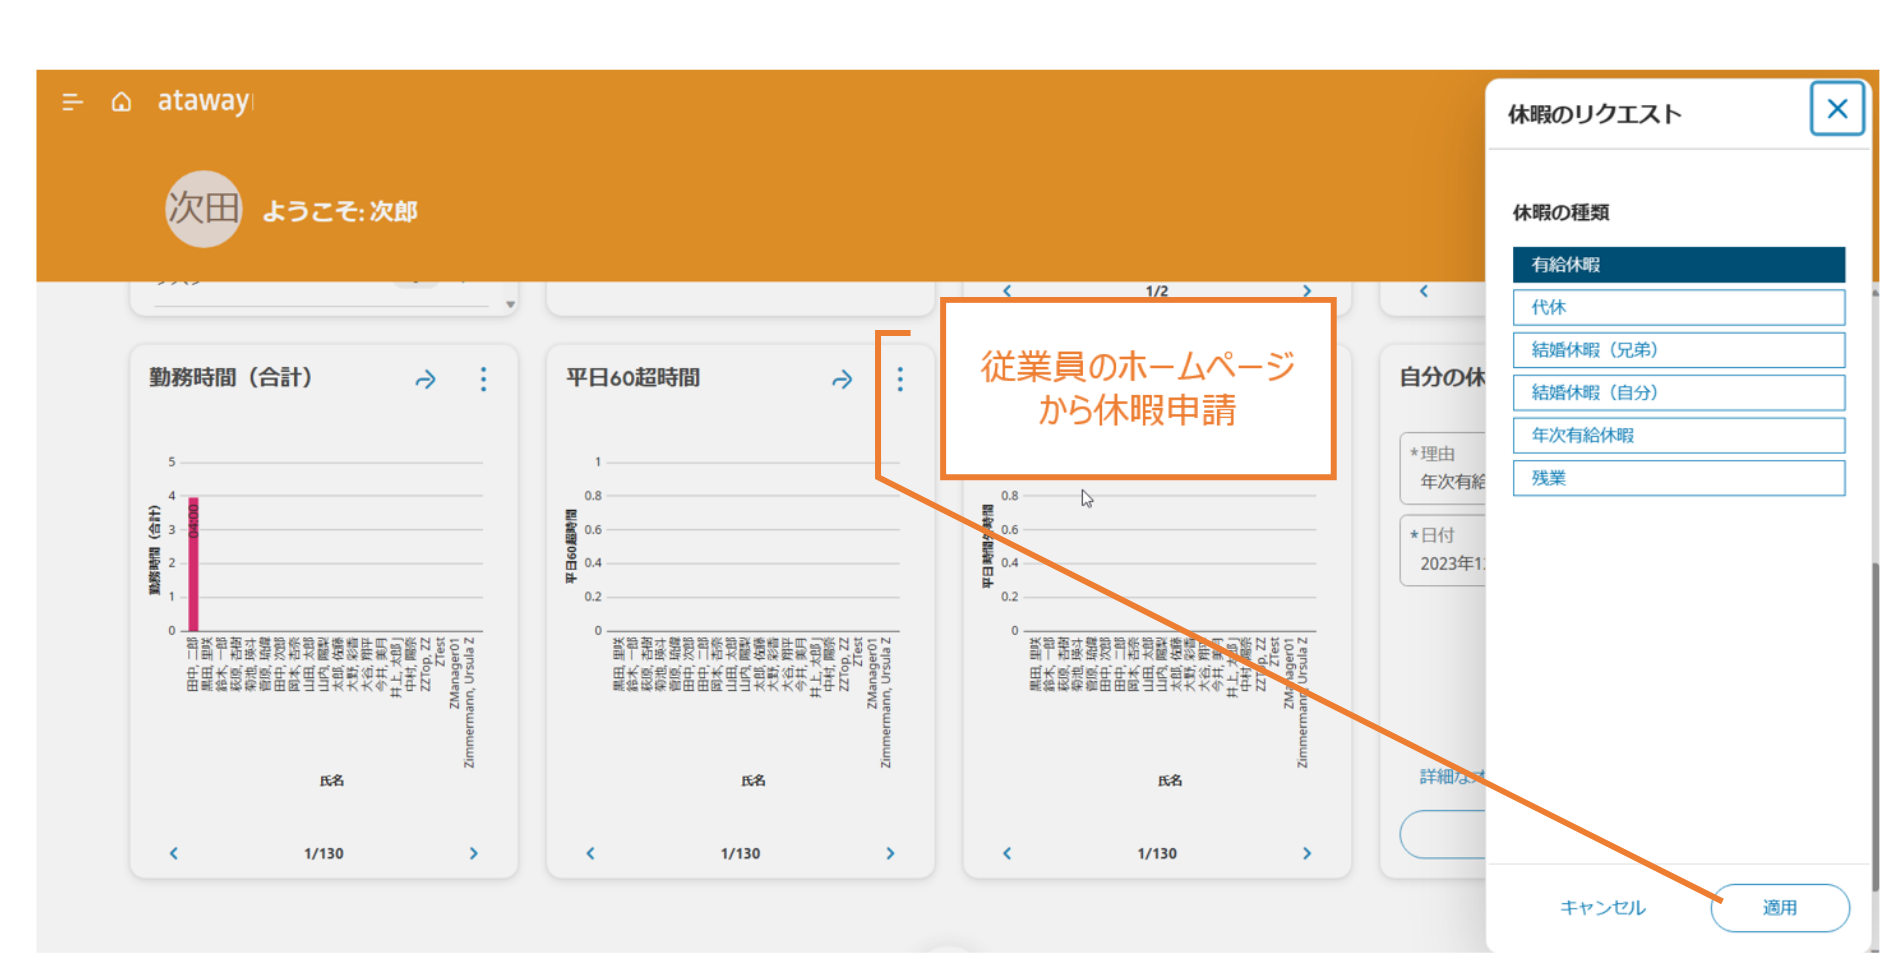Close the 休暇のリクエスト panel
The width and height of the screenshot is (1891, 976).
pos(1836,109)
